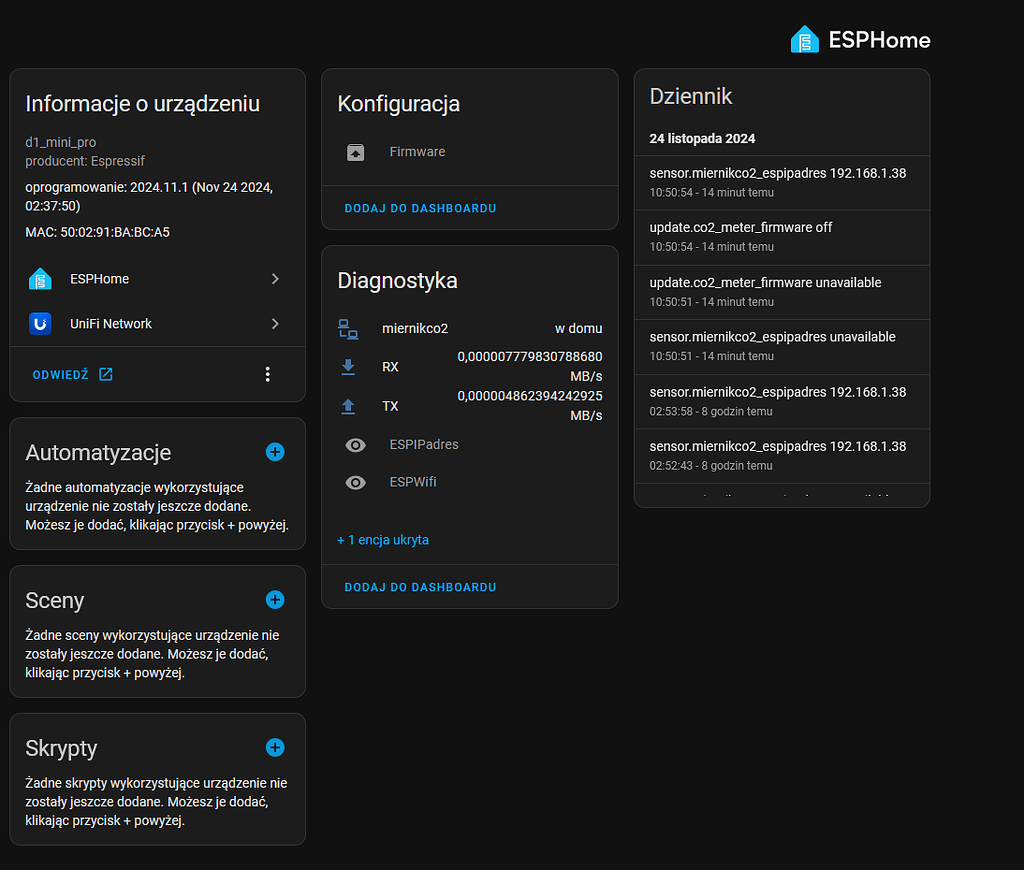Click DODAJ DO DASHBOARDU under Diagnostyka
Image resolution: width=1024 pixels, height=870 pixels.
tap(419, 587)
